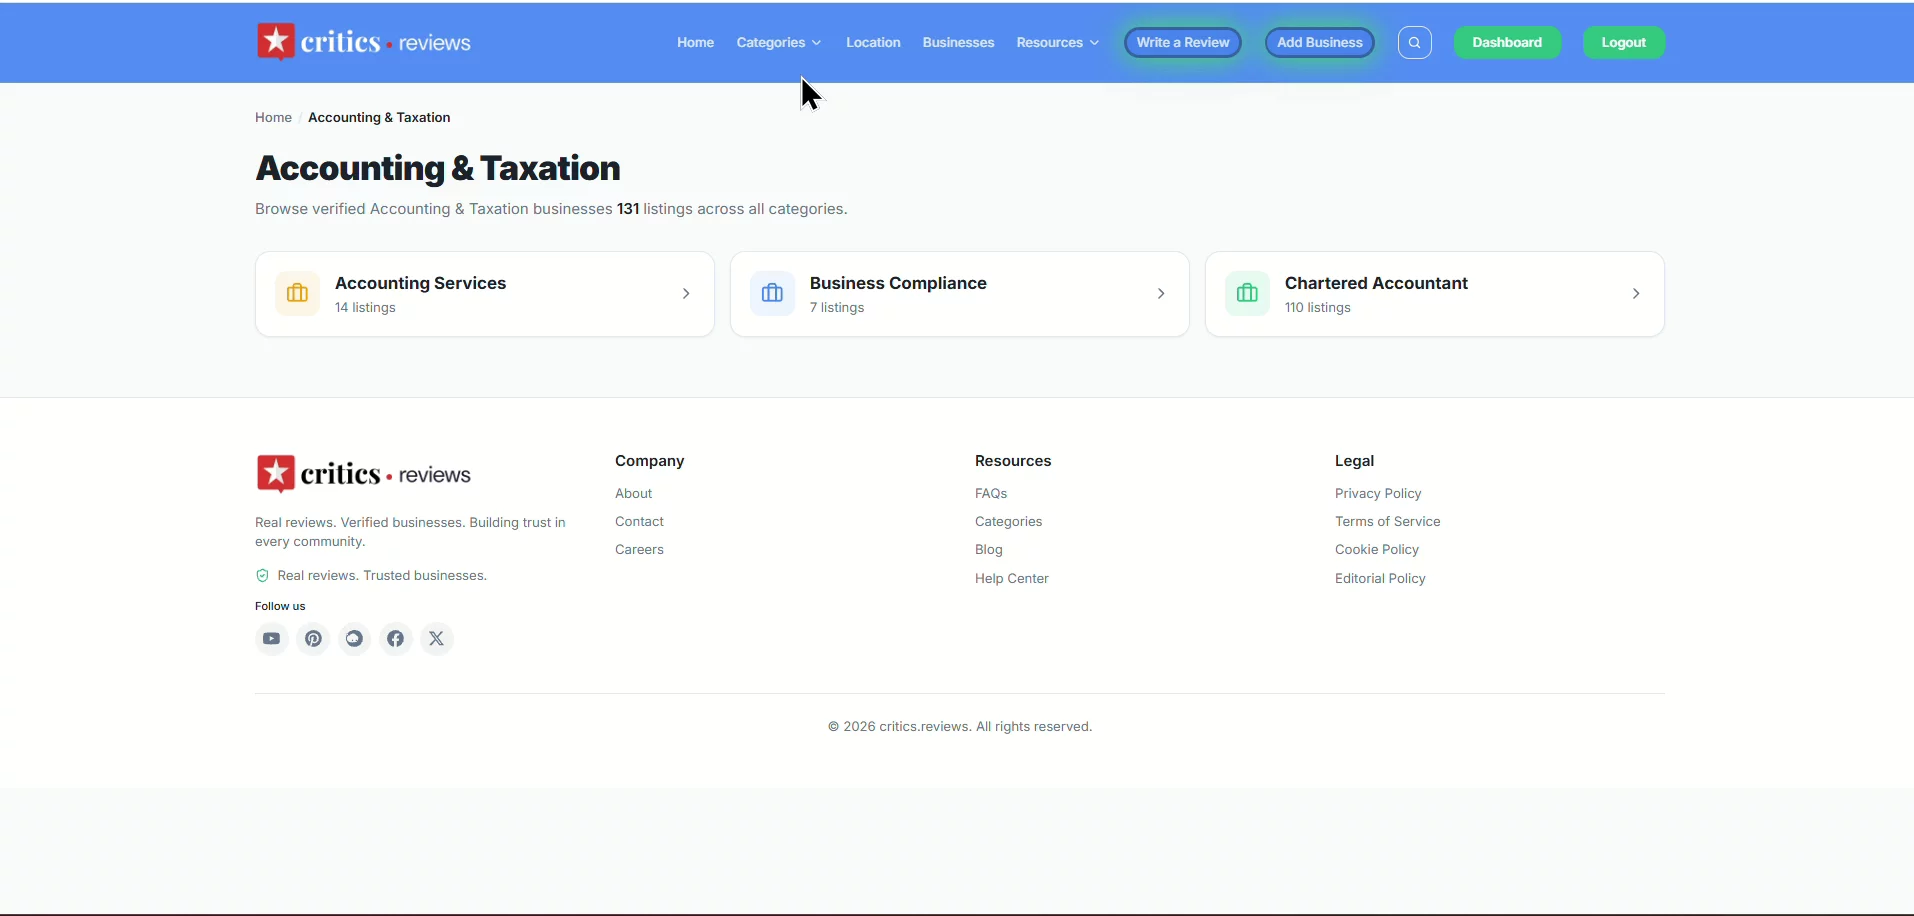The image size is (1914, 916).
Task: Open the FAQs link under Resources
Action: click(992, 494)
